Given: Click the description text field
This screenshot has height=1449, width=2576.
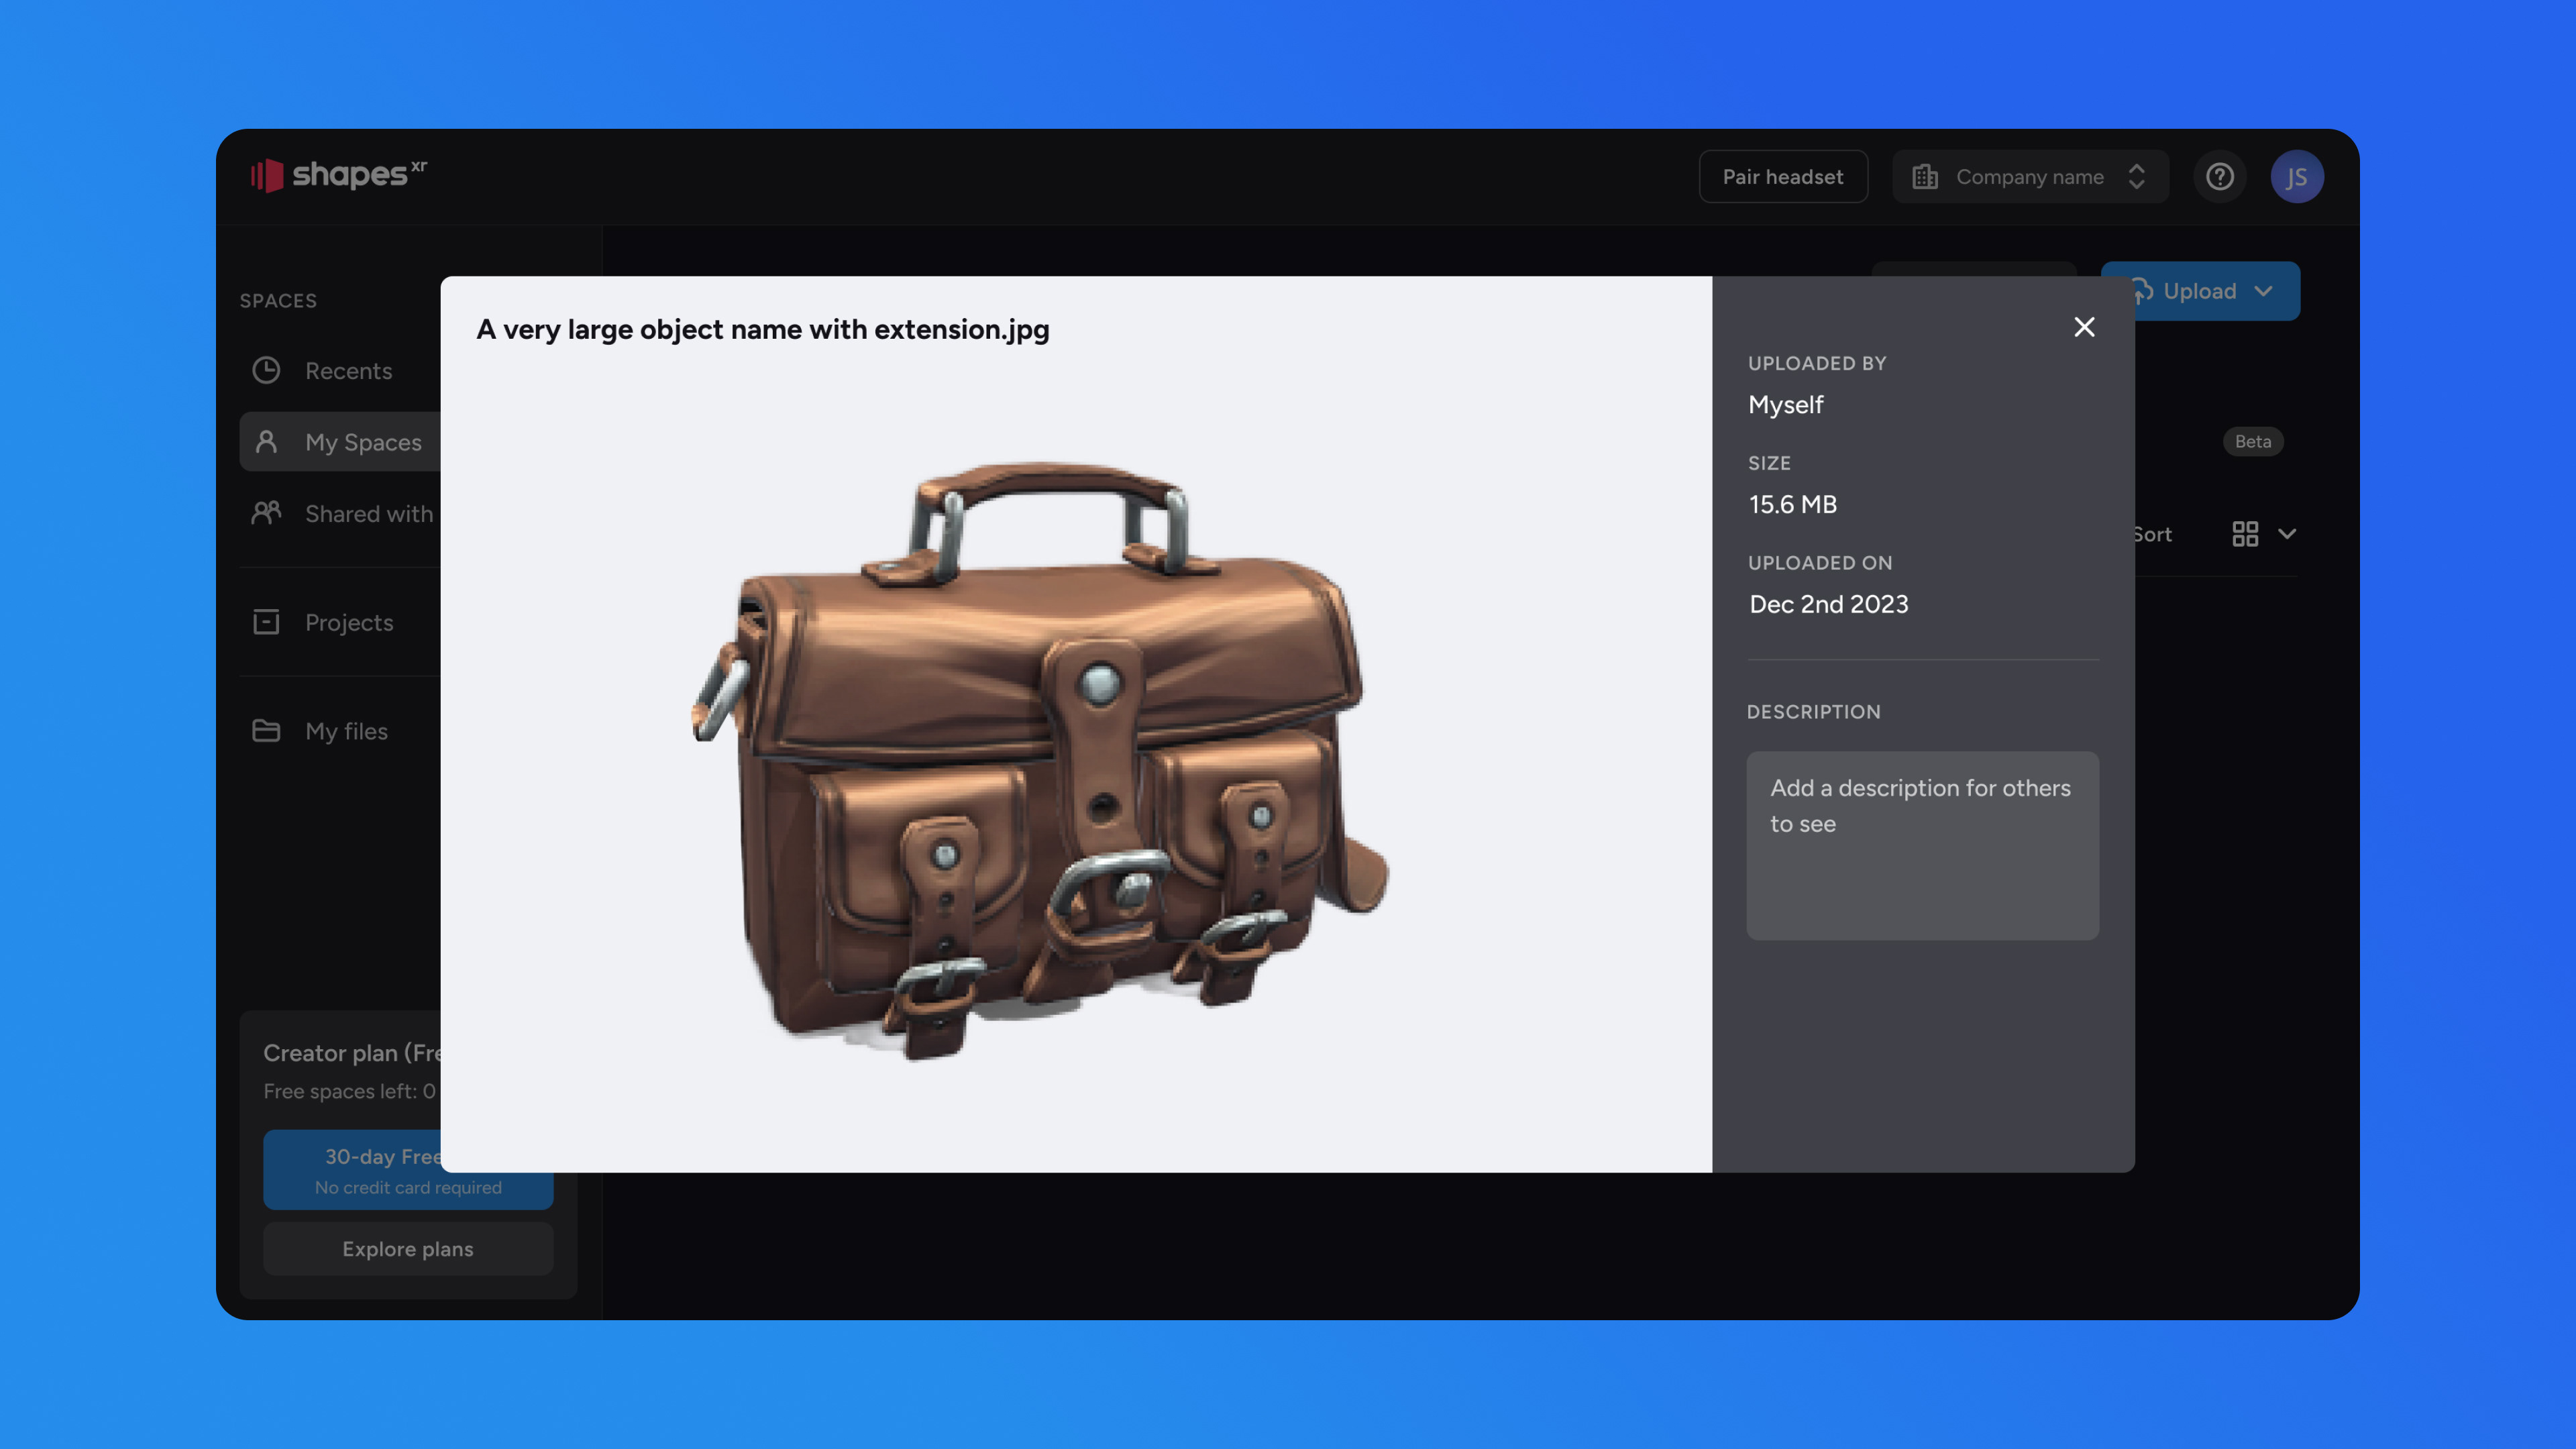Looking at the screenshot, I should coord(1922,845).
